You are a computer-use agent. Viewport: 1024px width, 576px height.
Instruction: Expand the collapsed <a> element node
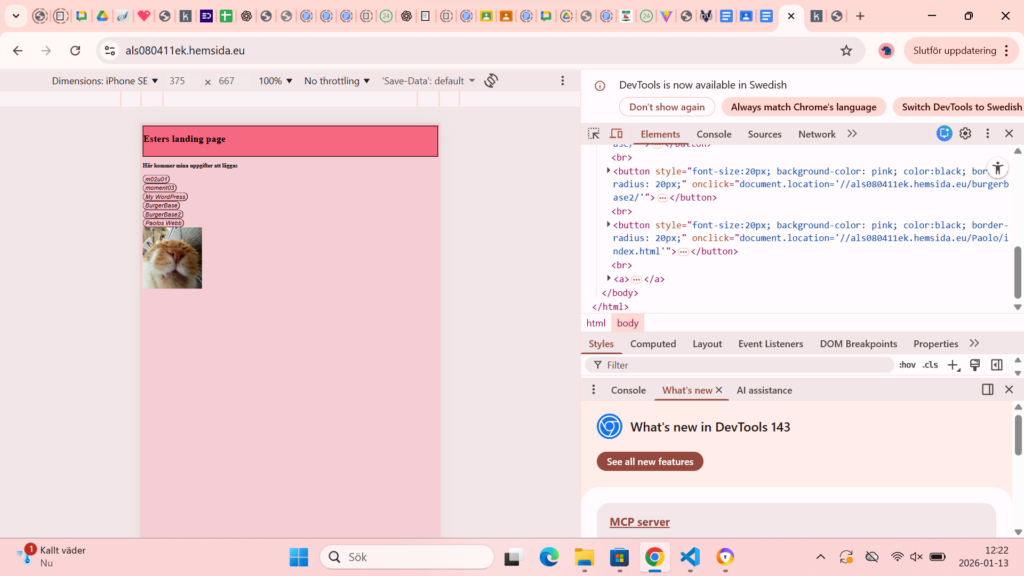coord(609,279)
